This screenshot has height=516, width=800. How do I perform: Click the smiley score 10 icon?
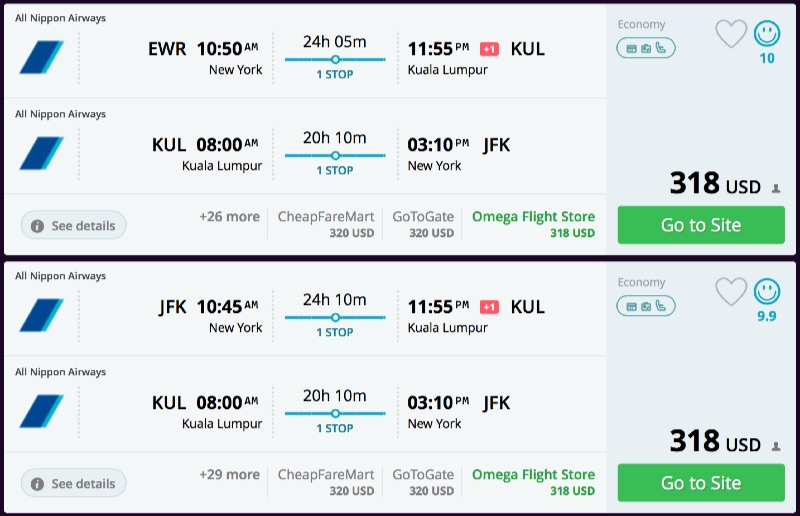(x=767, y=34)
